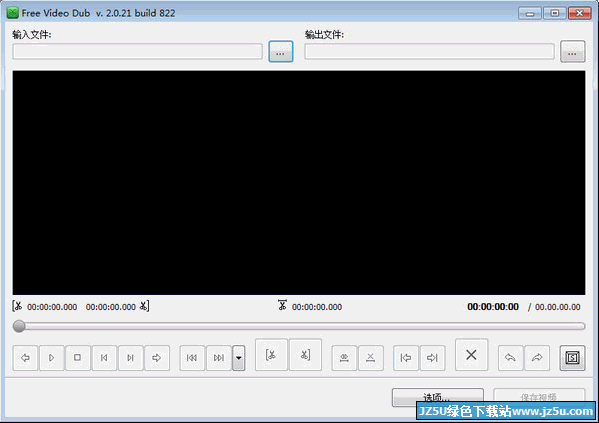The width and height of the screenshot is (599, 423).
Task: Click the remove tag marker button
Action: click(371, 358)
